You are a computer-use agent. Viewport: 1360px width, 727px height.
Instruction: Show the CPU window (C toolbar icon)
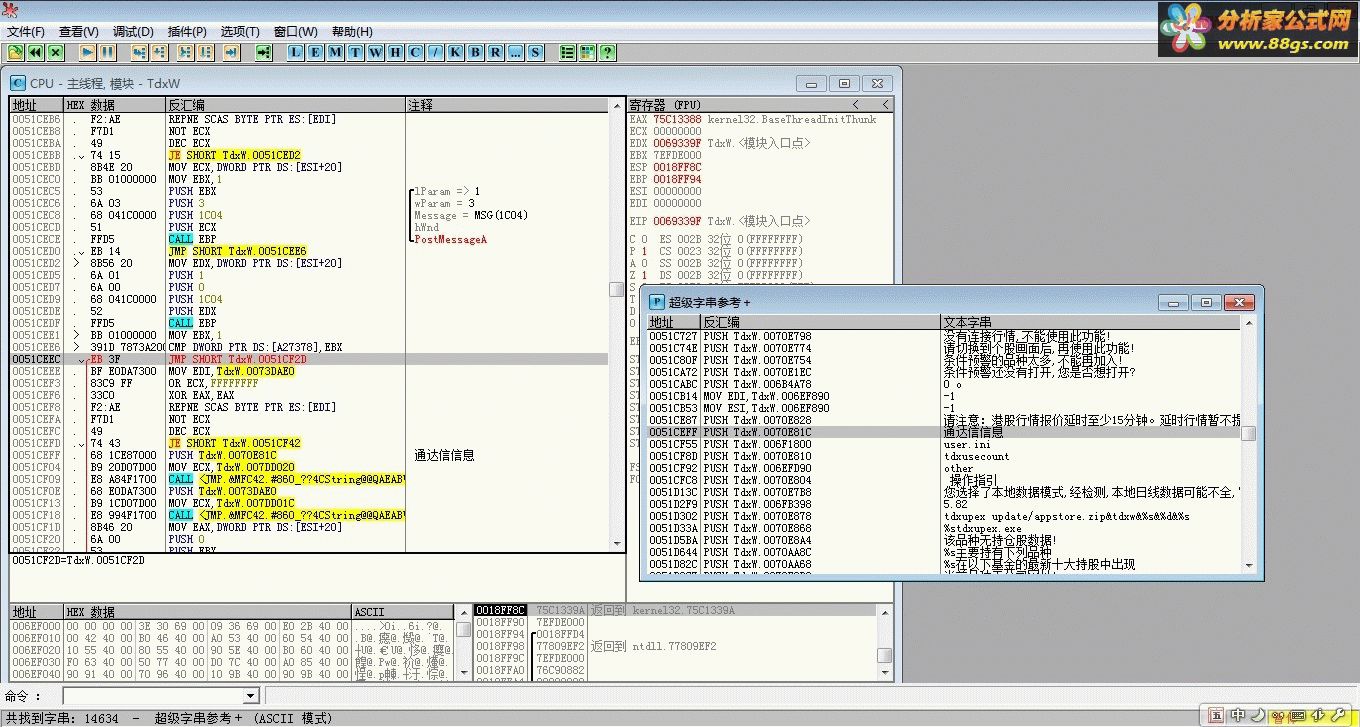(416, 52)
